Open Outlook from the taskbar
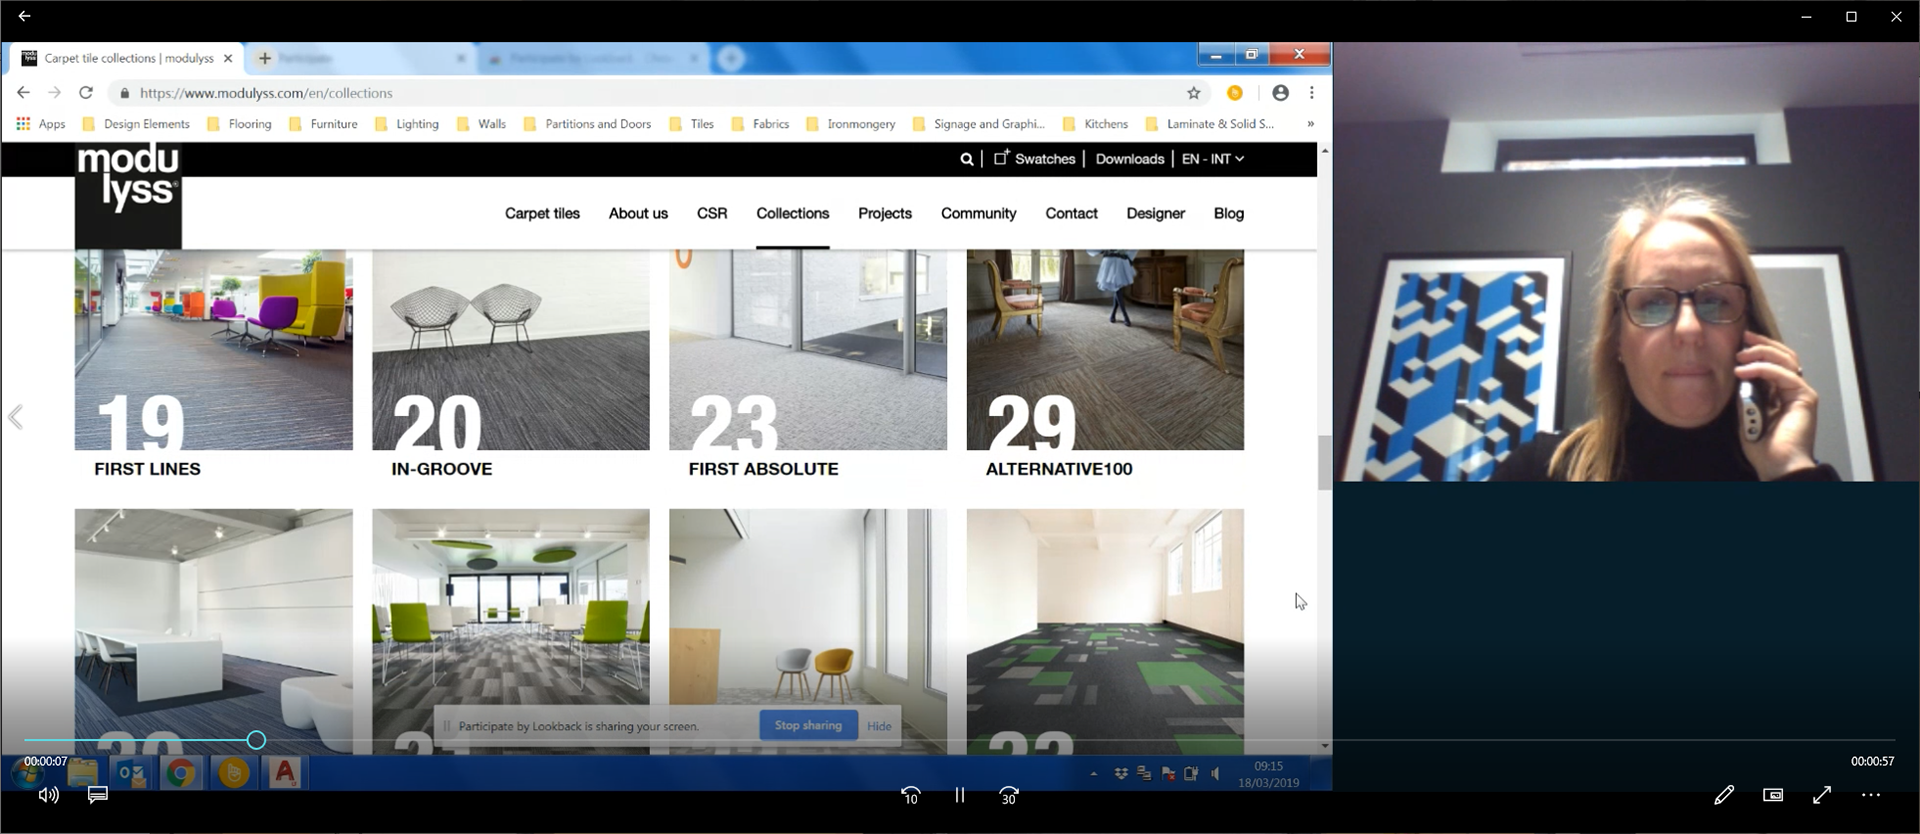1920x834 pixels. click(x=131, y=773)
